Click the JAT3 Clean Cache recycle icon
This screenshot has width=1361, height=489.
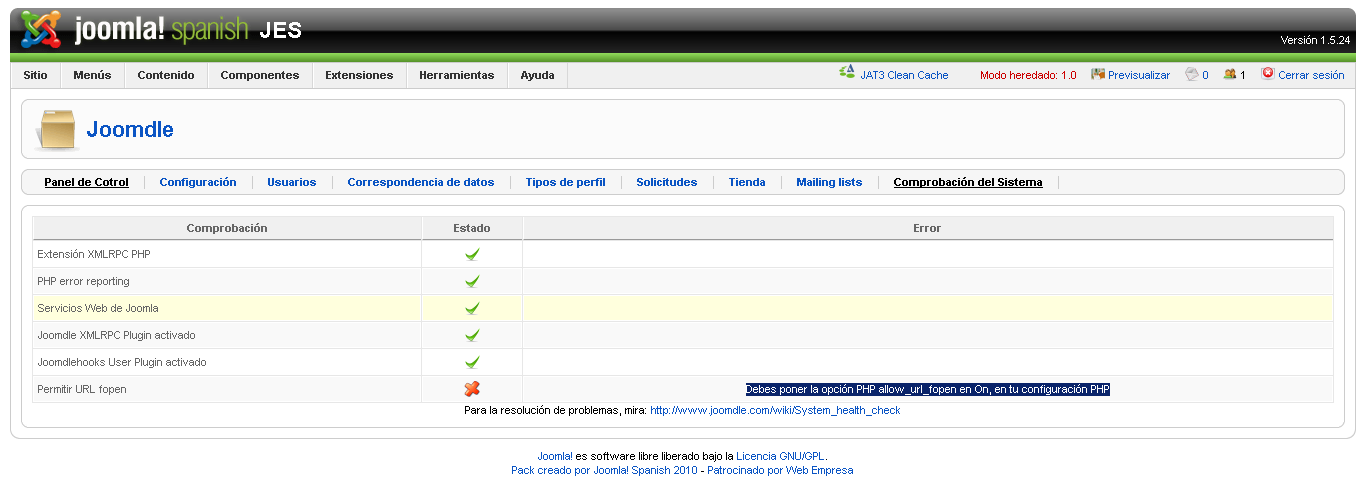[846, 73]
